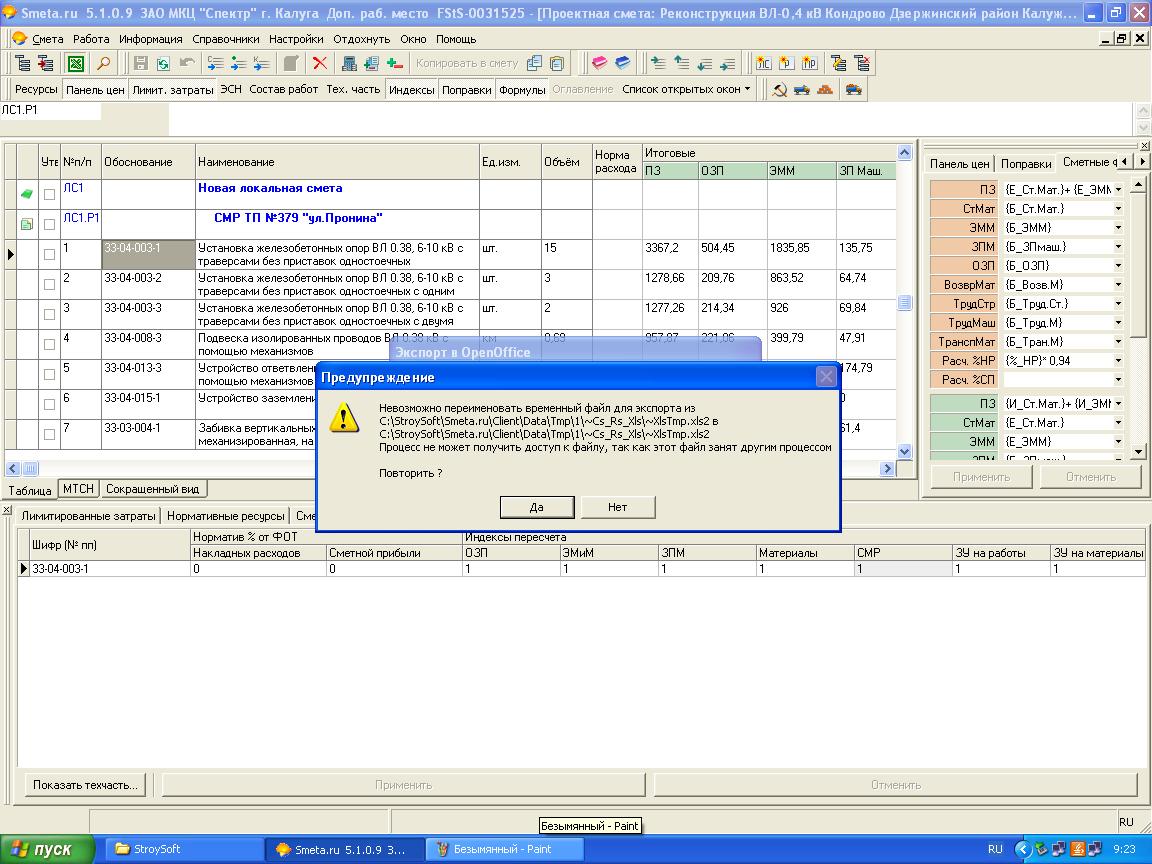Open search with the magnifier icon
Image resolution: width=1152 pixels, height=864 pixels.
104,63
